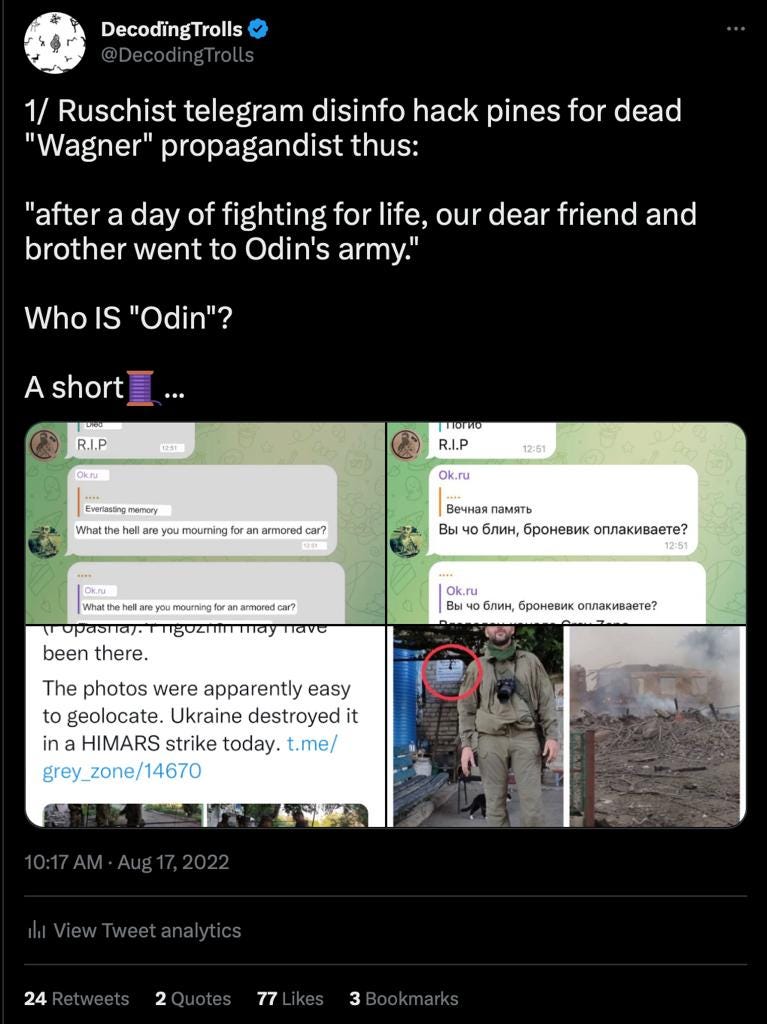
Task: Open the 77 Likes list
Action: tap(290, 999)
